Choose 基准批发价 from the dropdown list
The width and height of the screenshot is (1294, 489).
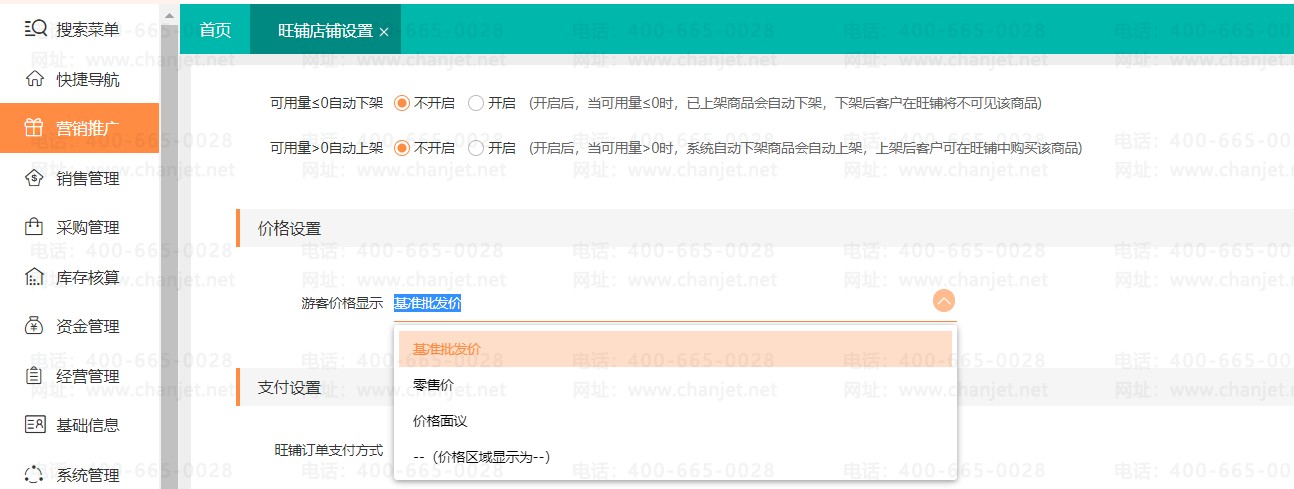coord(675,349)
